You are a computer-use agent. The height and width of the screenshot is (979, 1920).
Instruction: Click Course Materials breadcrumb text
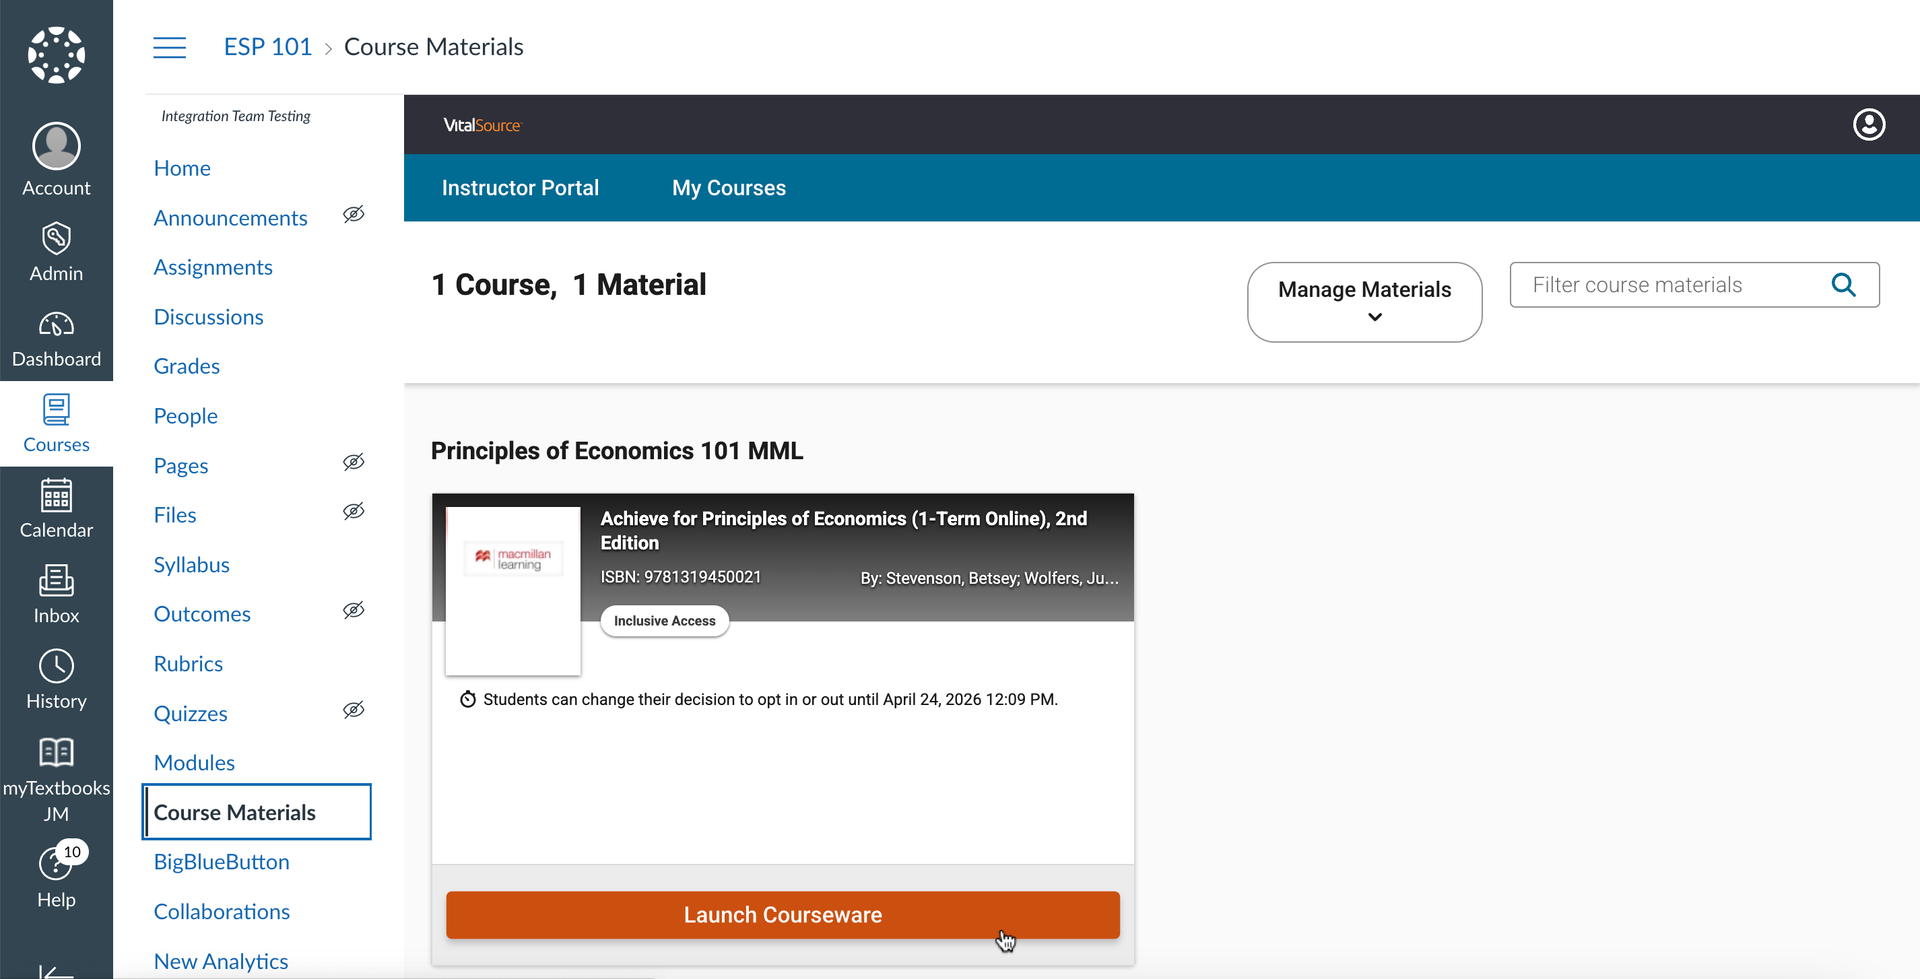click(434, 47)
